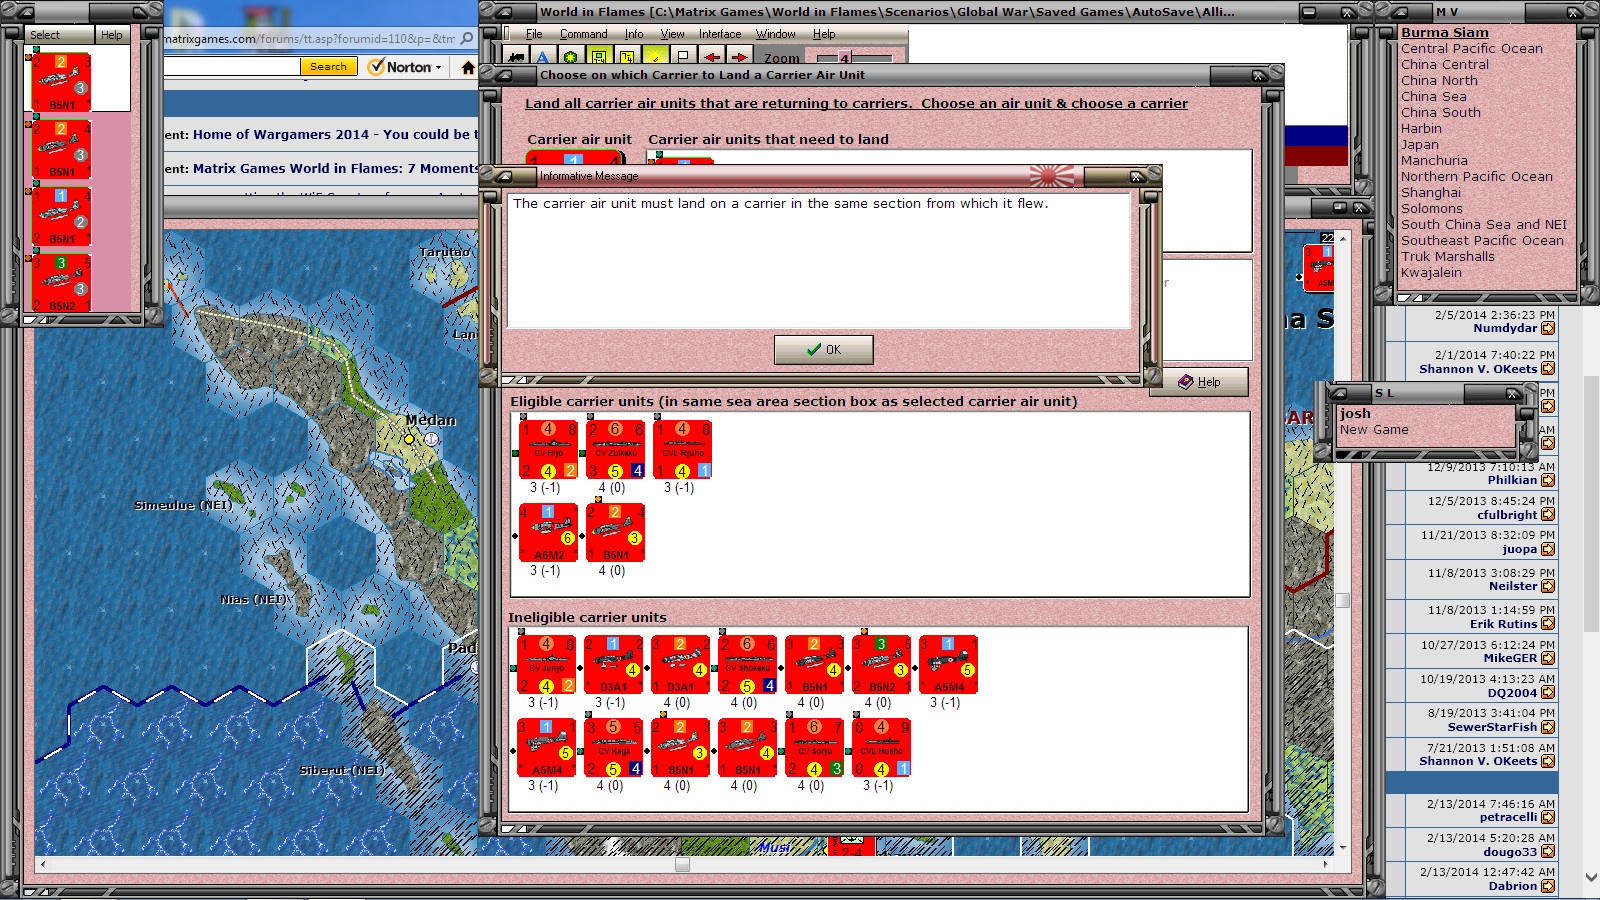The image size is (1600, 900).
Task: Open the post icon beside Numdydar
Action: pos(1548,328)
